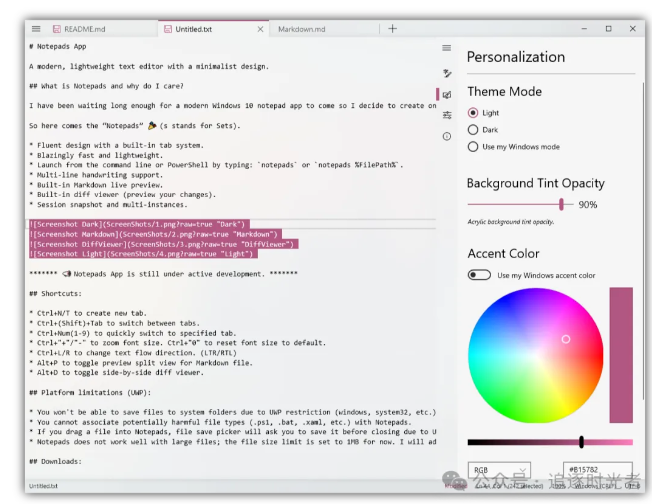Adjust the Background Tint Opacity slider

tap(520, 204)
